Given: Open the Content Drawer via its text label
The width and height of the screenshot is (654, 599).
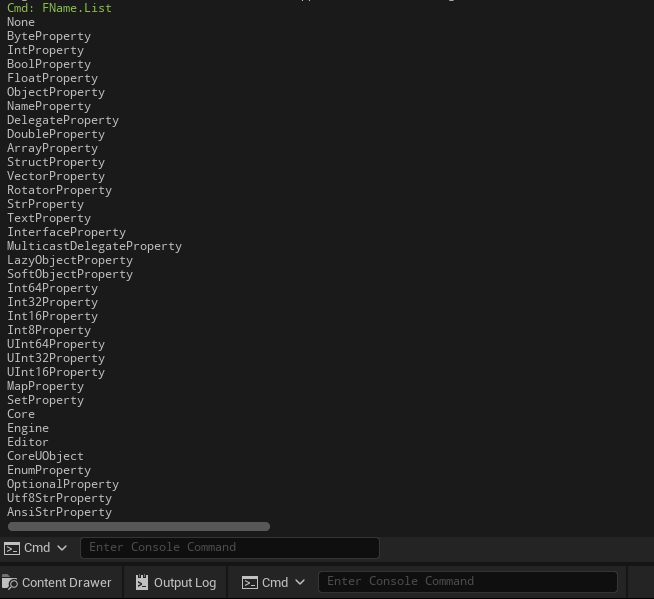Looking at the screenshot, I should click(x=67, y=582).
